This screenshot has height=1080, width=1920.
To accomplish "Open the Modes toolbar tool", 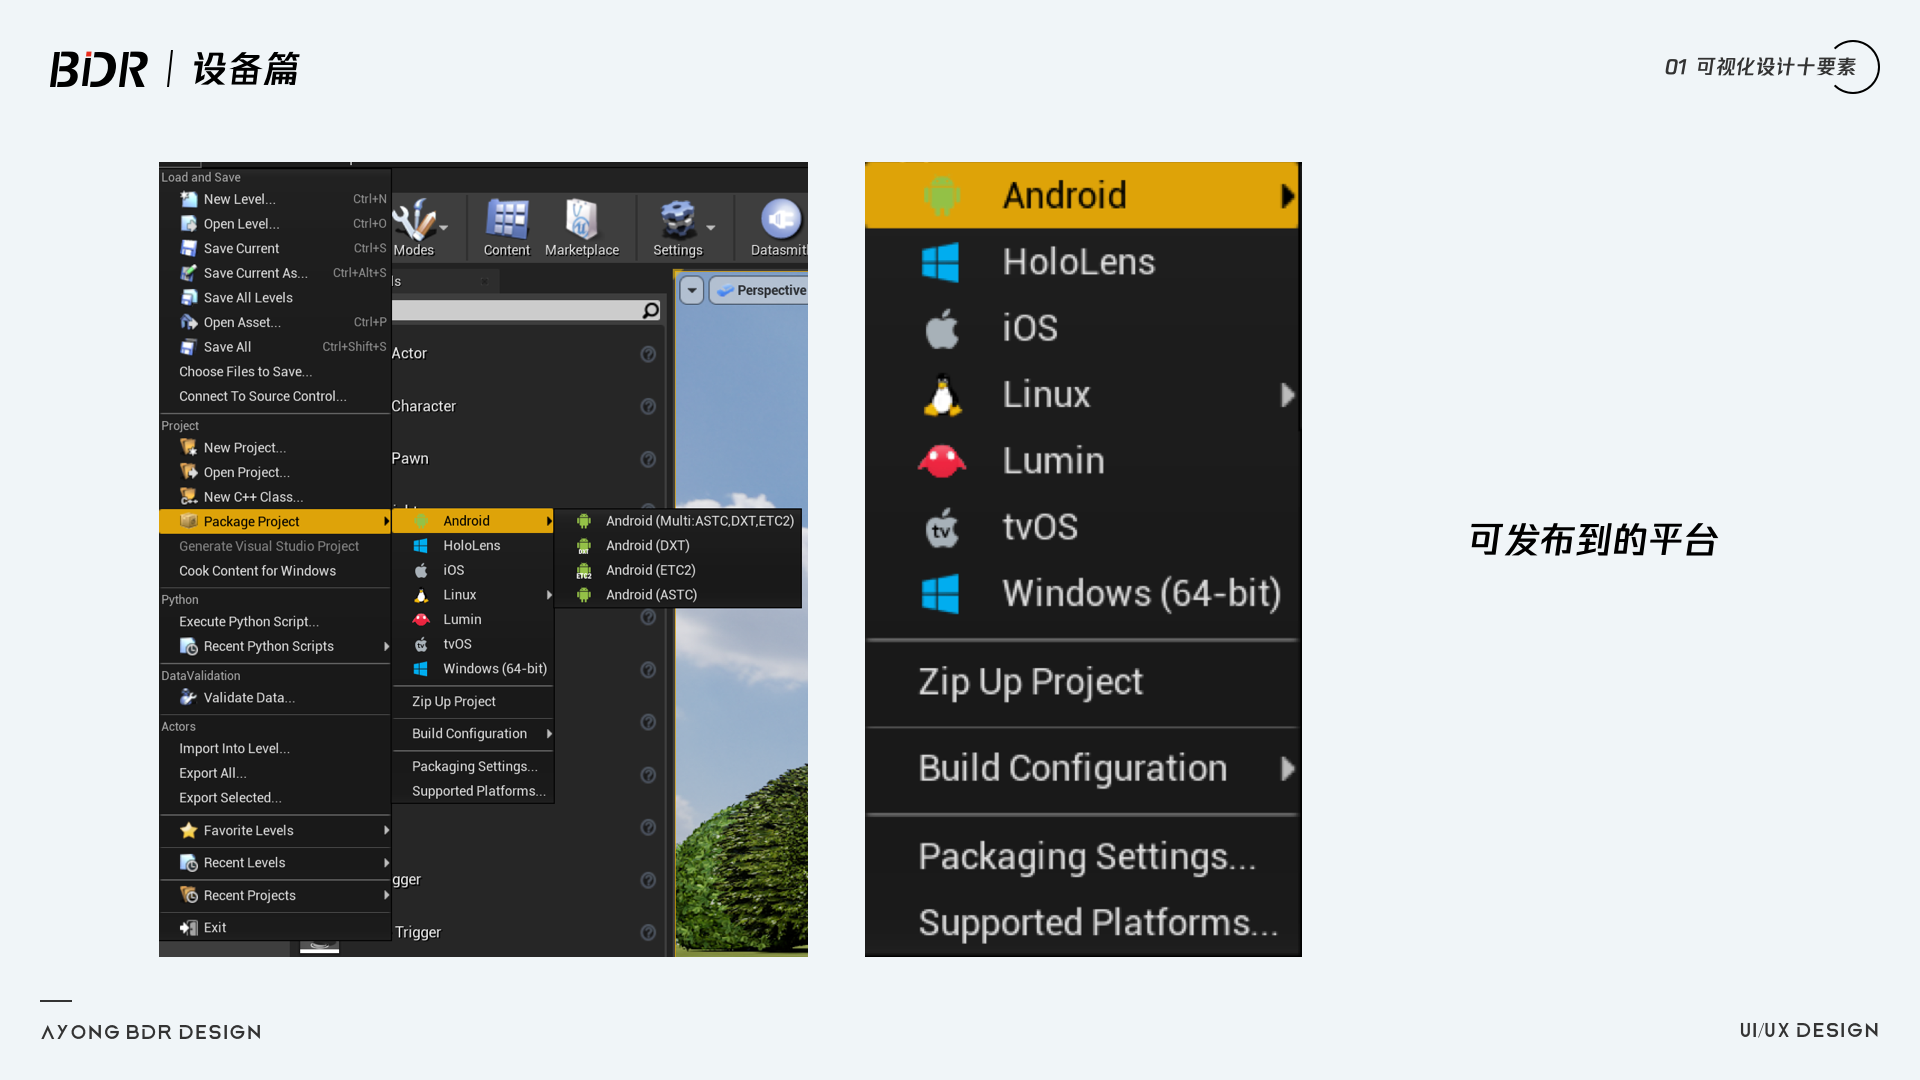I will coord(413,227).
